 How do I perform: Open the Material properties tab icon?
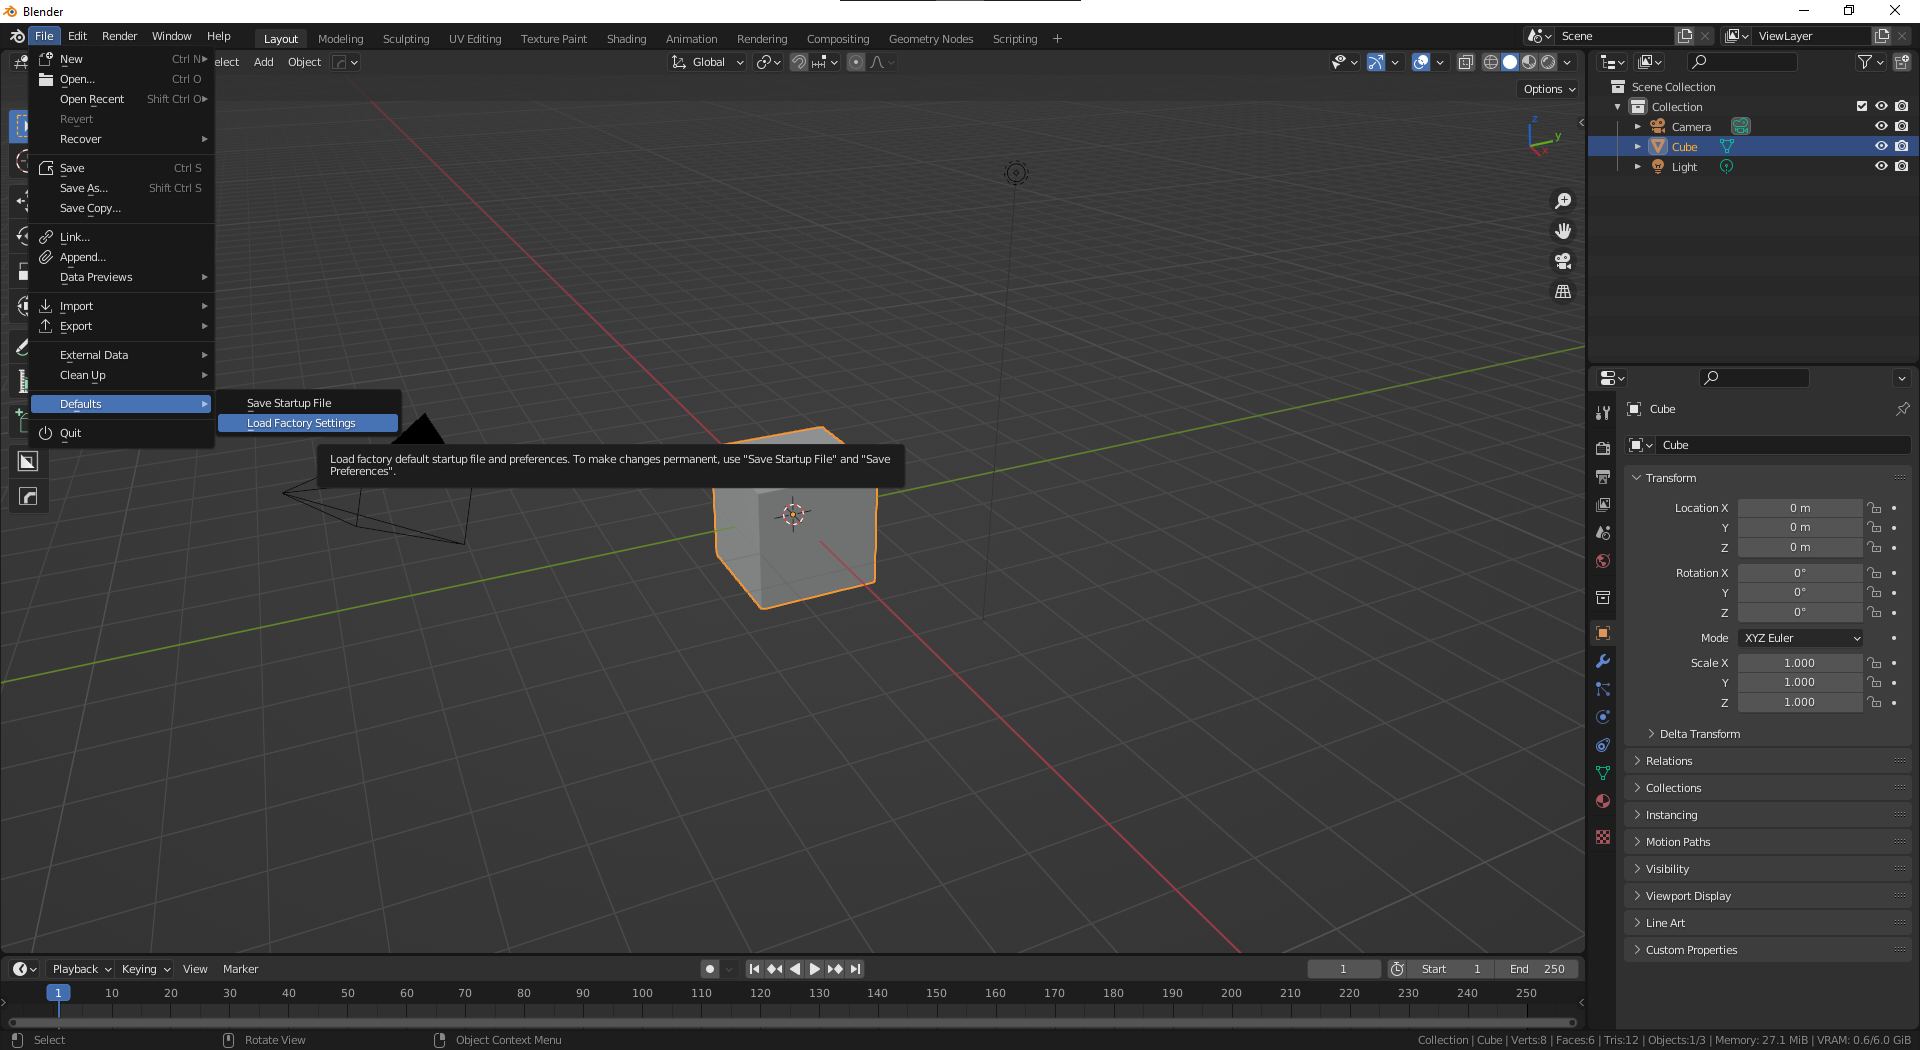click(x=1603, y=801)
